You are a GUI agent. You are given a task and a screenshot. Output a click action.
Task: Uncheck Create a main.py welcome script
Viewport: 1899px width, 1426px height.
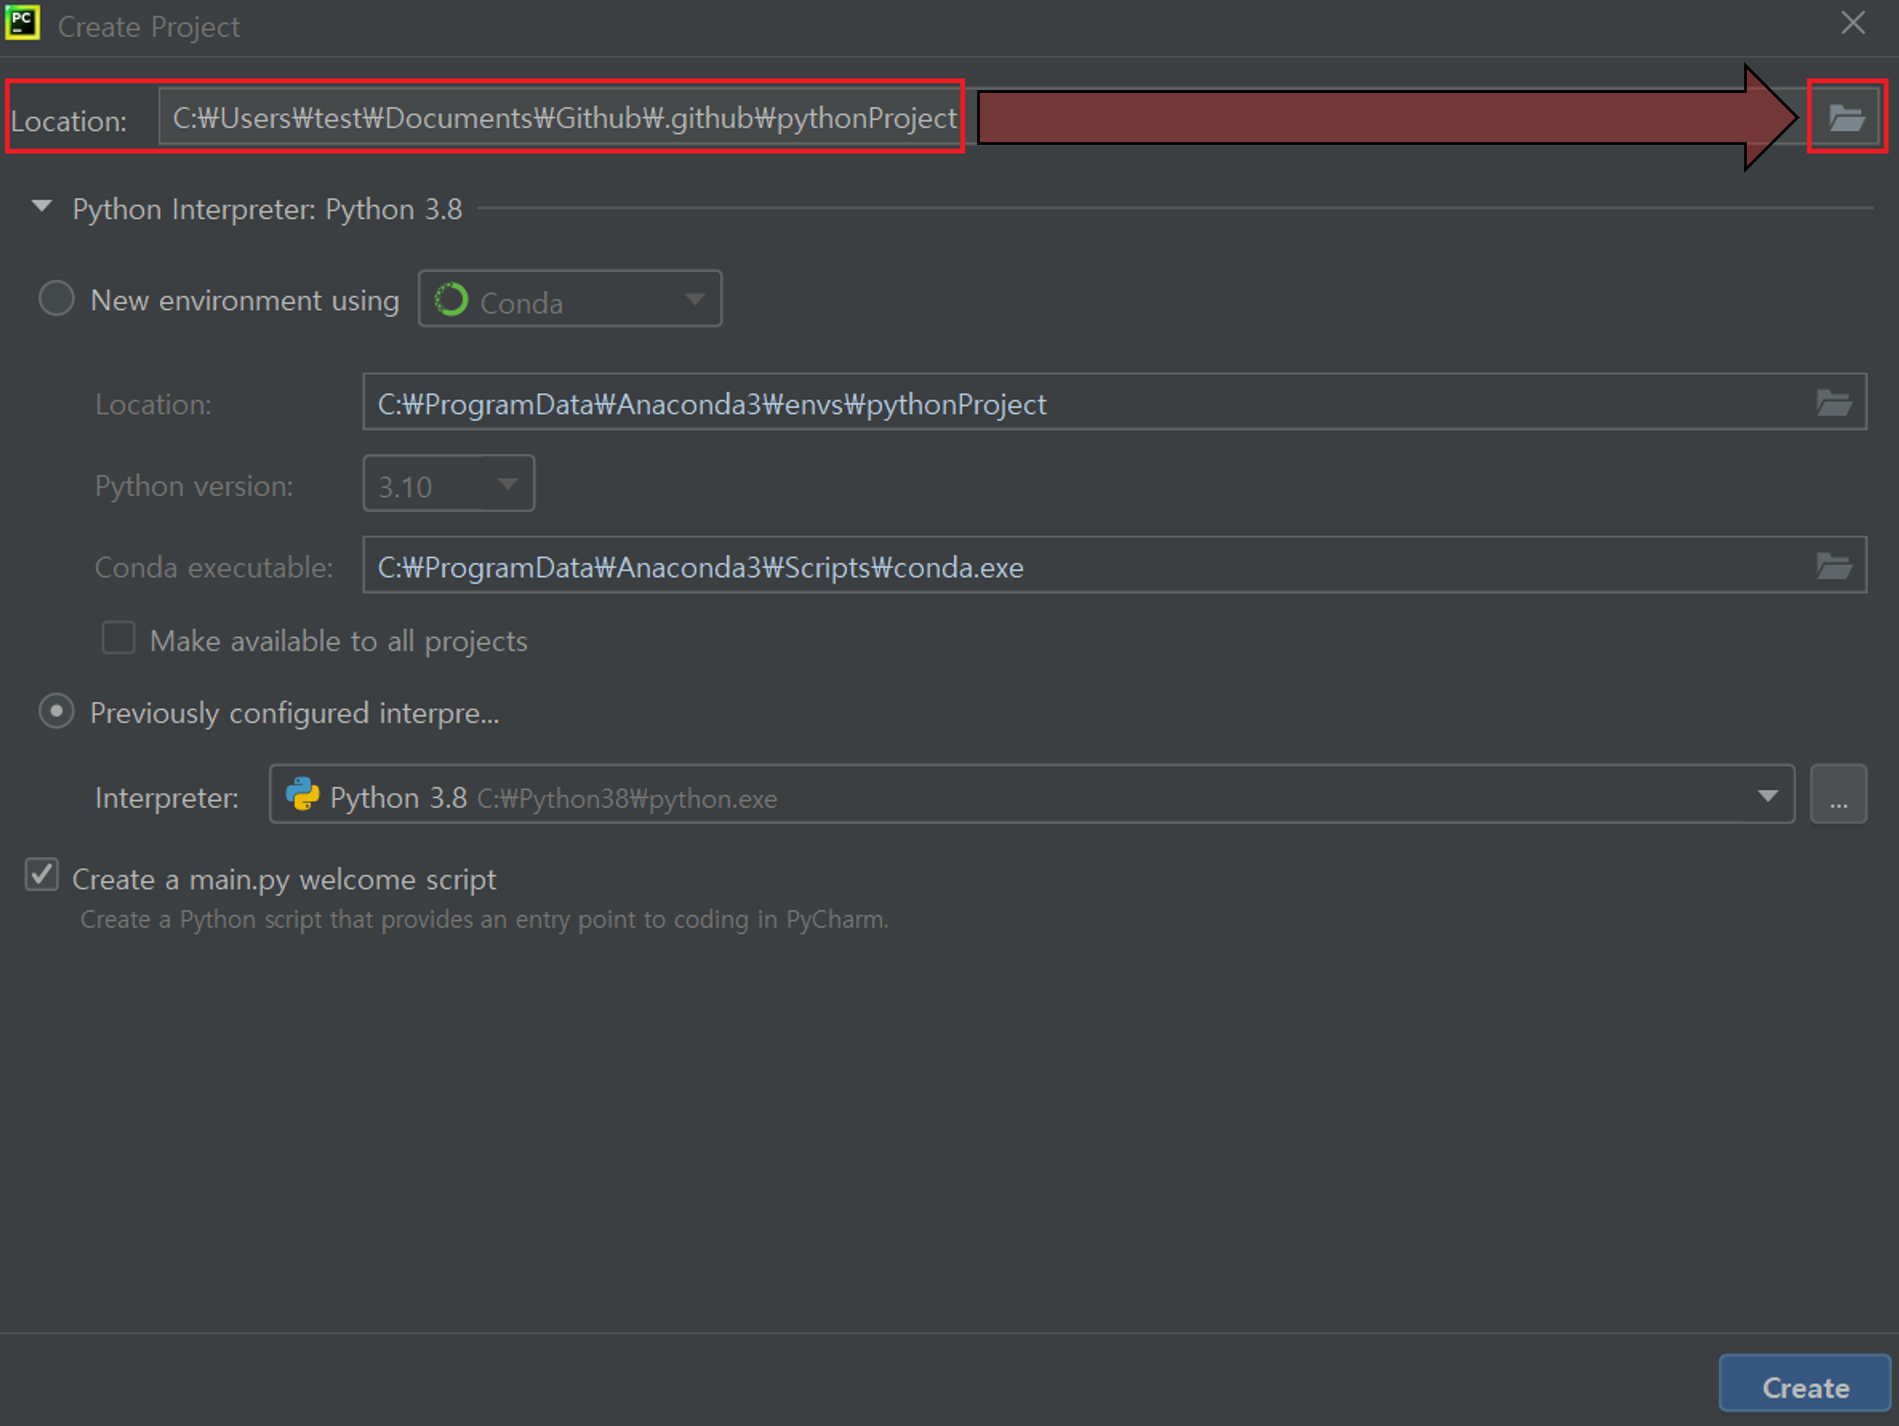coord(42,876)
